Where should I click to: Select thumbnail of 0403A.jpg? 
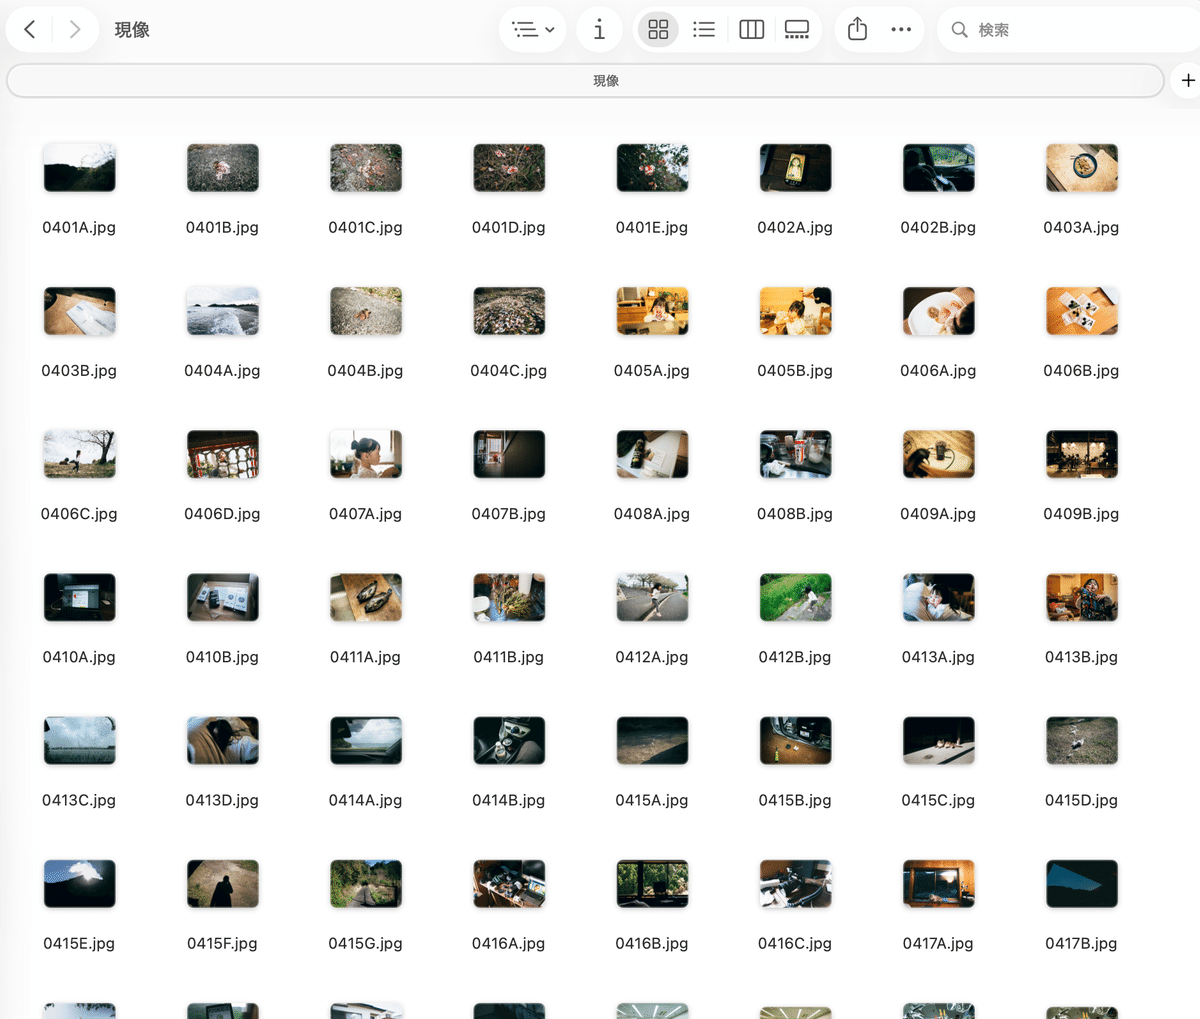click(x=1081, y=168)
